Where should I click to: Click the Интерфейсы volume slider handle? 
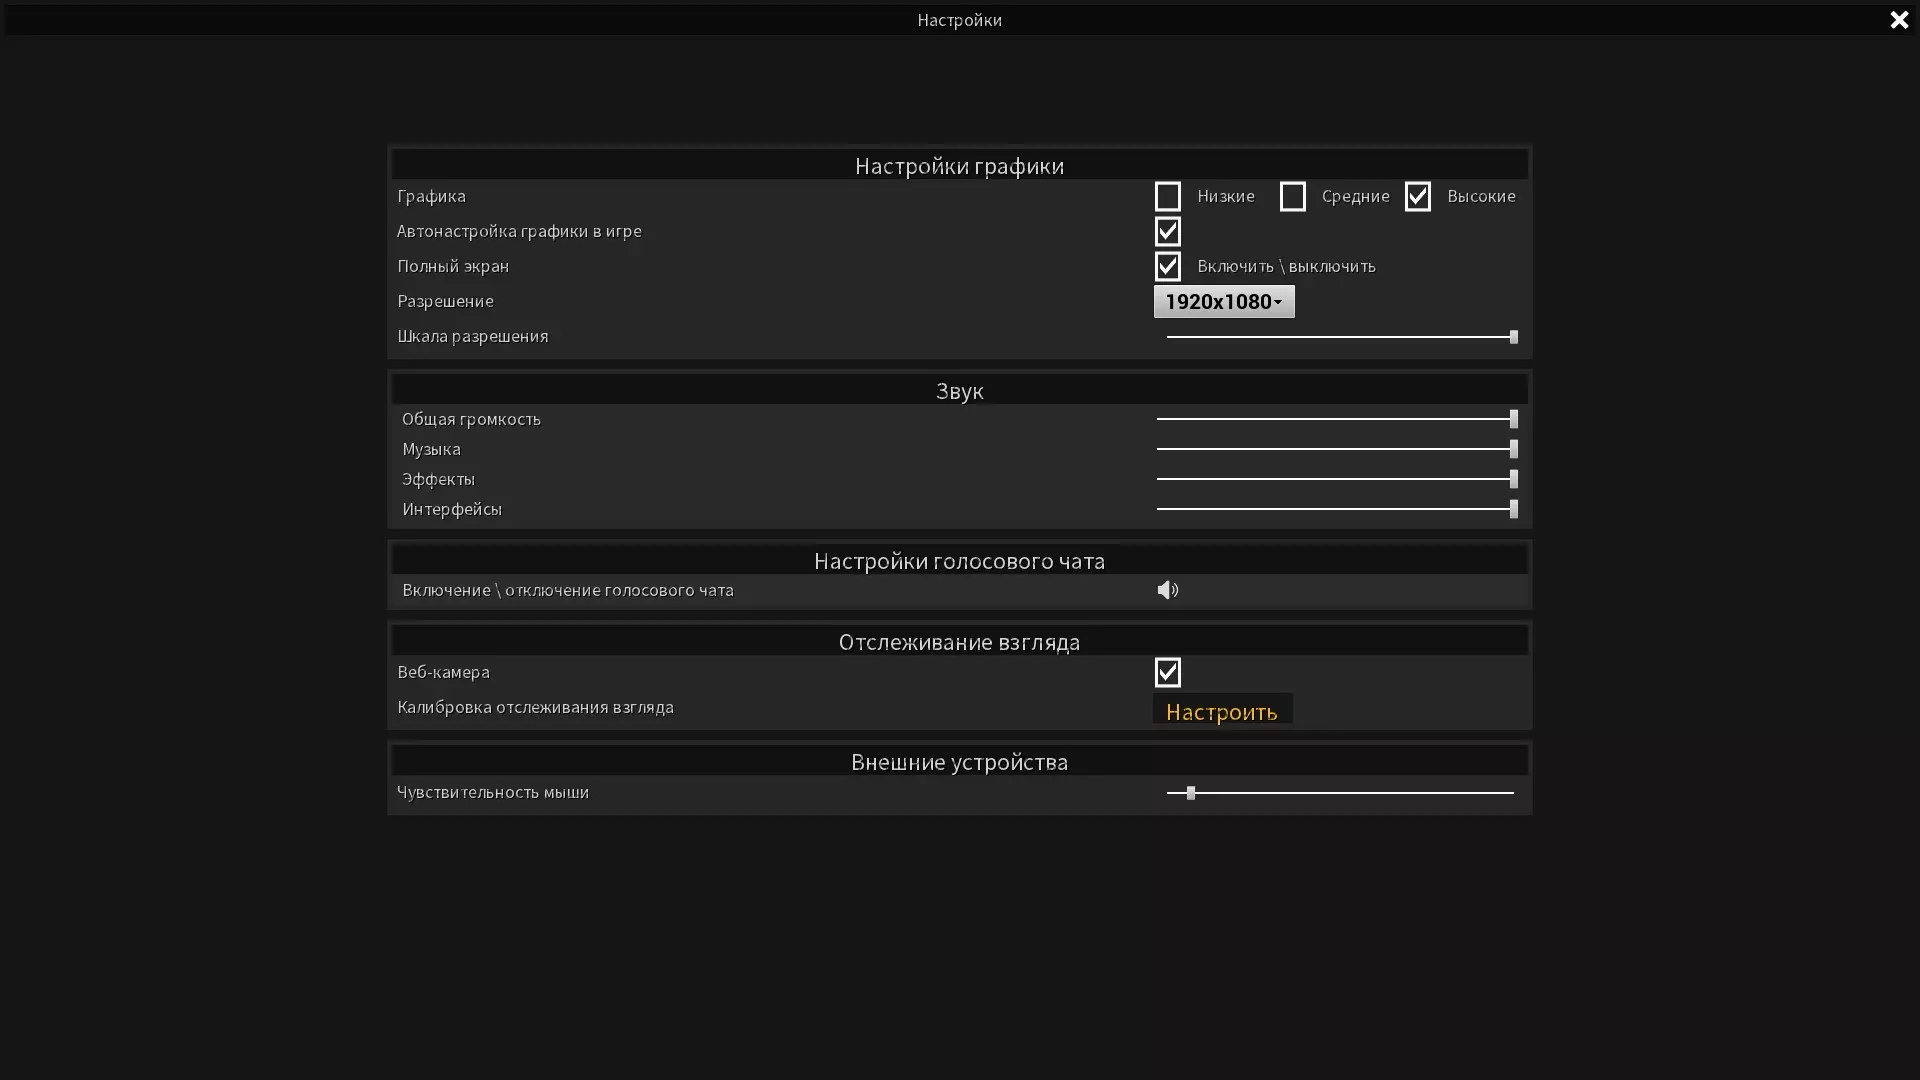(x=1513, y=509)
